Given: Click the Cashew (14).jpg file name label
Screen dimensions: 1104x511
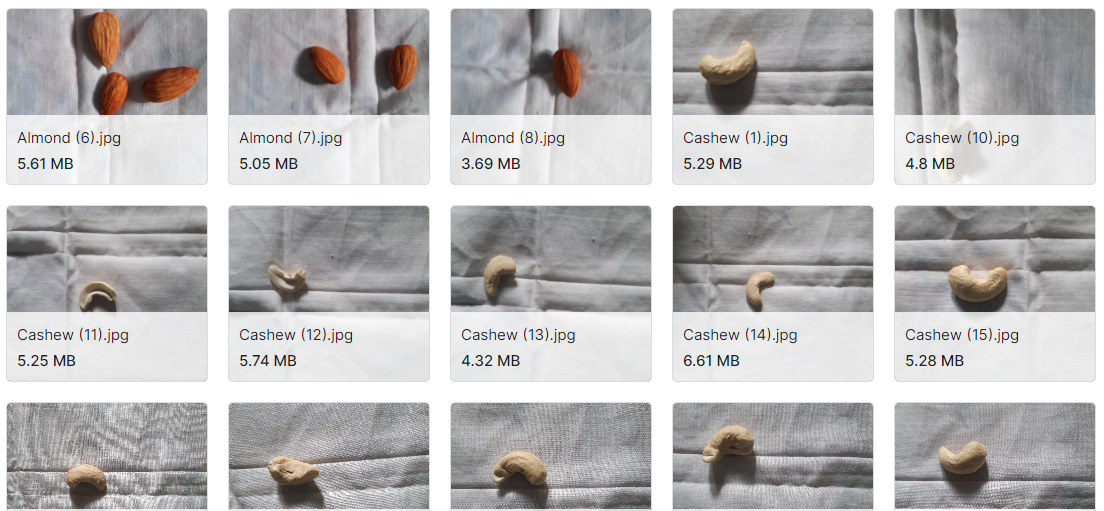Looking at the screenshot, I should [740, 335].
